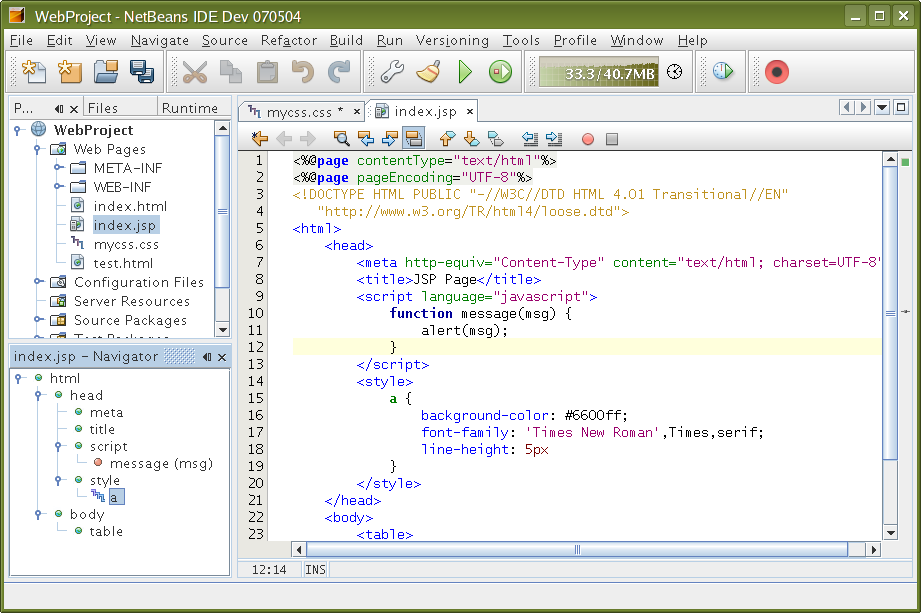The height and width of the screenshot is (613, 921).
Task: Click the New File toolbar icon
Action: [34, 72]
